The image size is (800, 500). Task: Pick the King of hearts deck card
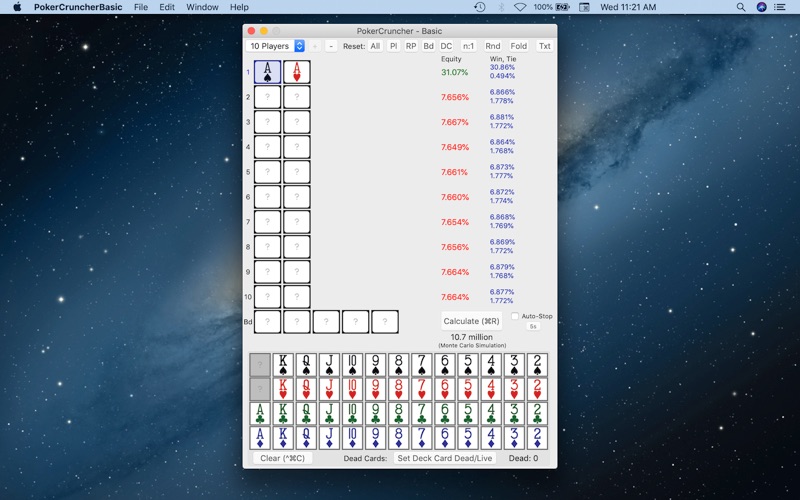pos(283,389)
